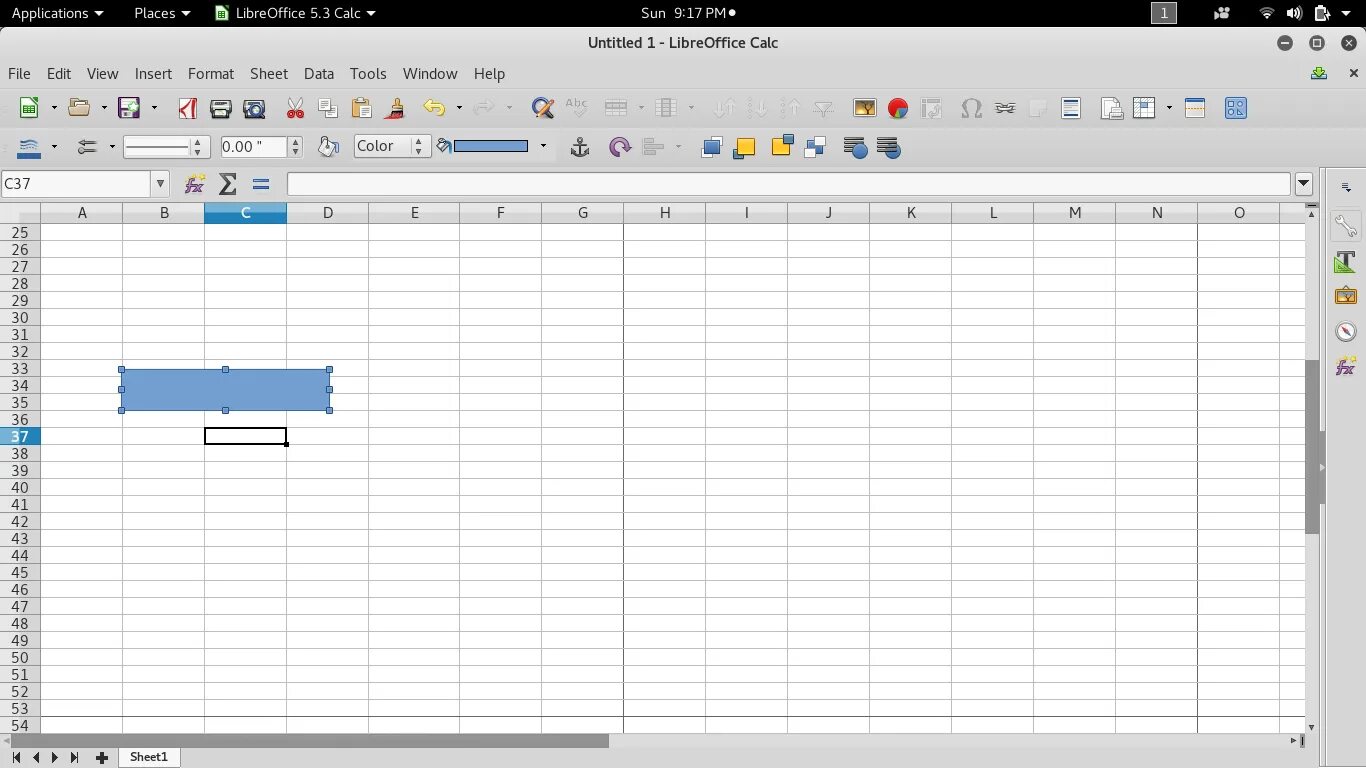Open the Format menu
The image size is (1366, 768).
pos(211,74)
